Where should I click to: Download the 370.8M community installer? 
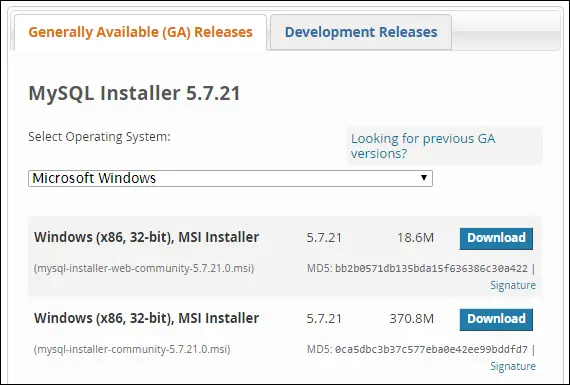(x=496, y=319)
